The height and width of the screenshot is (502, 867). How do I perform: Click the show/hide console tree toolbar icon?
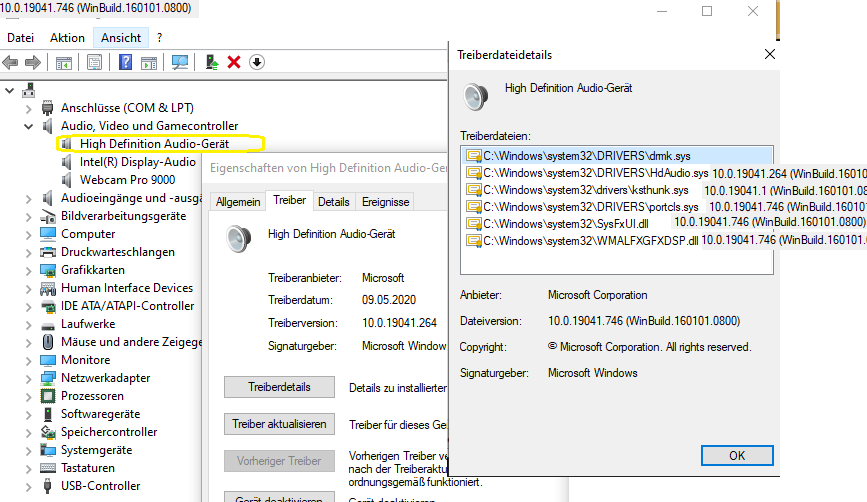(64, 63)
